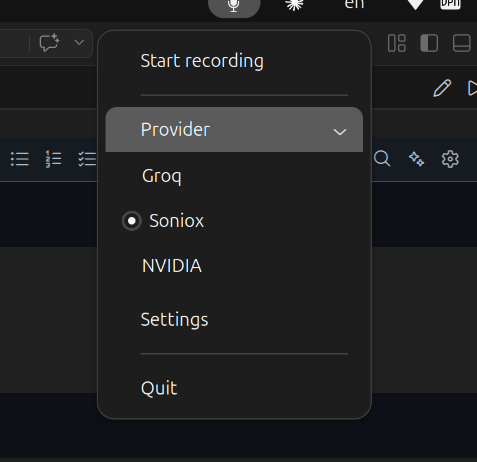Screen dimensions: 477x462
Task: Click the bulleted list icon
Action: tap(20, 159)
